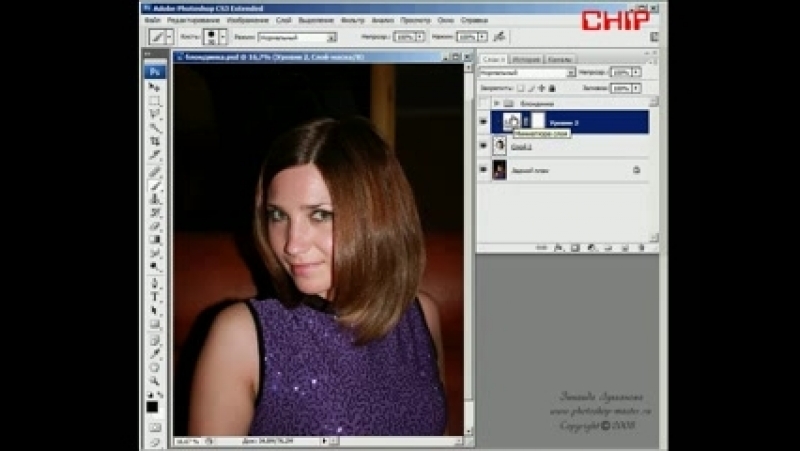The width and height of the screenshot is (800, 451).
Task: Select the Type tool
Action: [155, 296]
